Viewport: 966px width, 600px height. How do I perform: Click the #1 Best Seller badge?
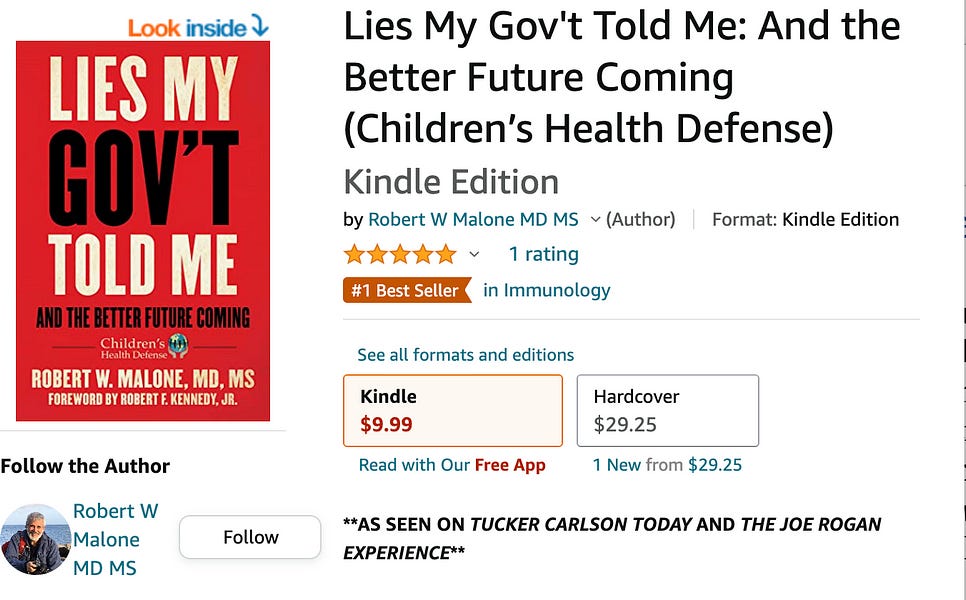coord(407,290)
